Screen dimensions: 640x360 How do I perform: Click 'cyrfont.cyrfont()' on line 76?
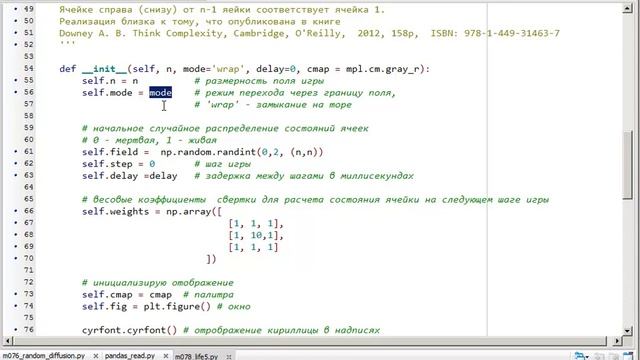pos(129,330)
